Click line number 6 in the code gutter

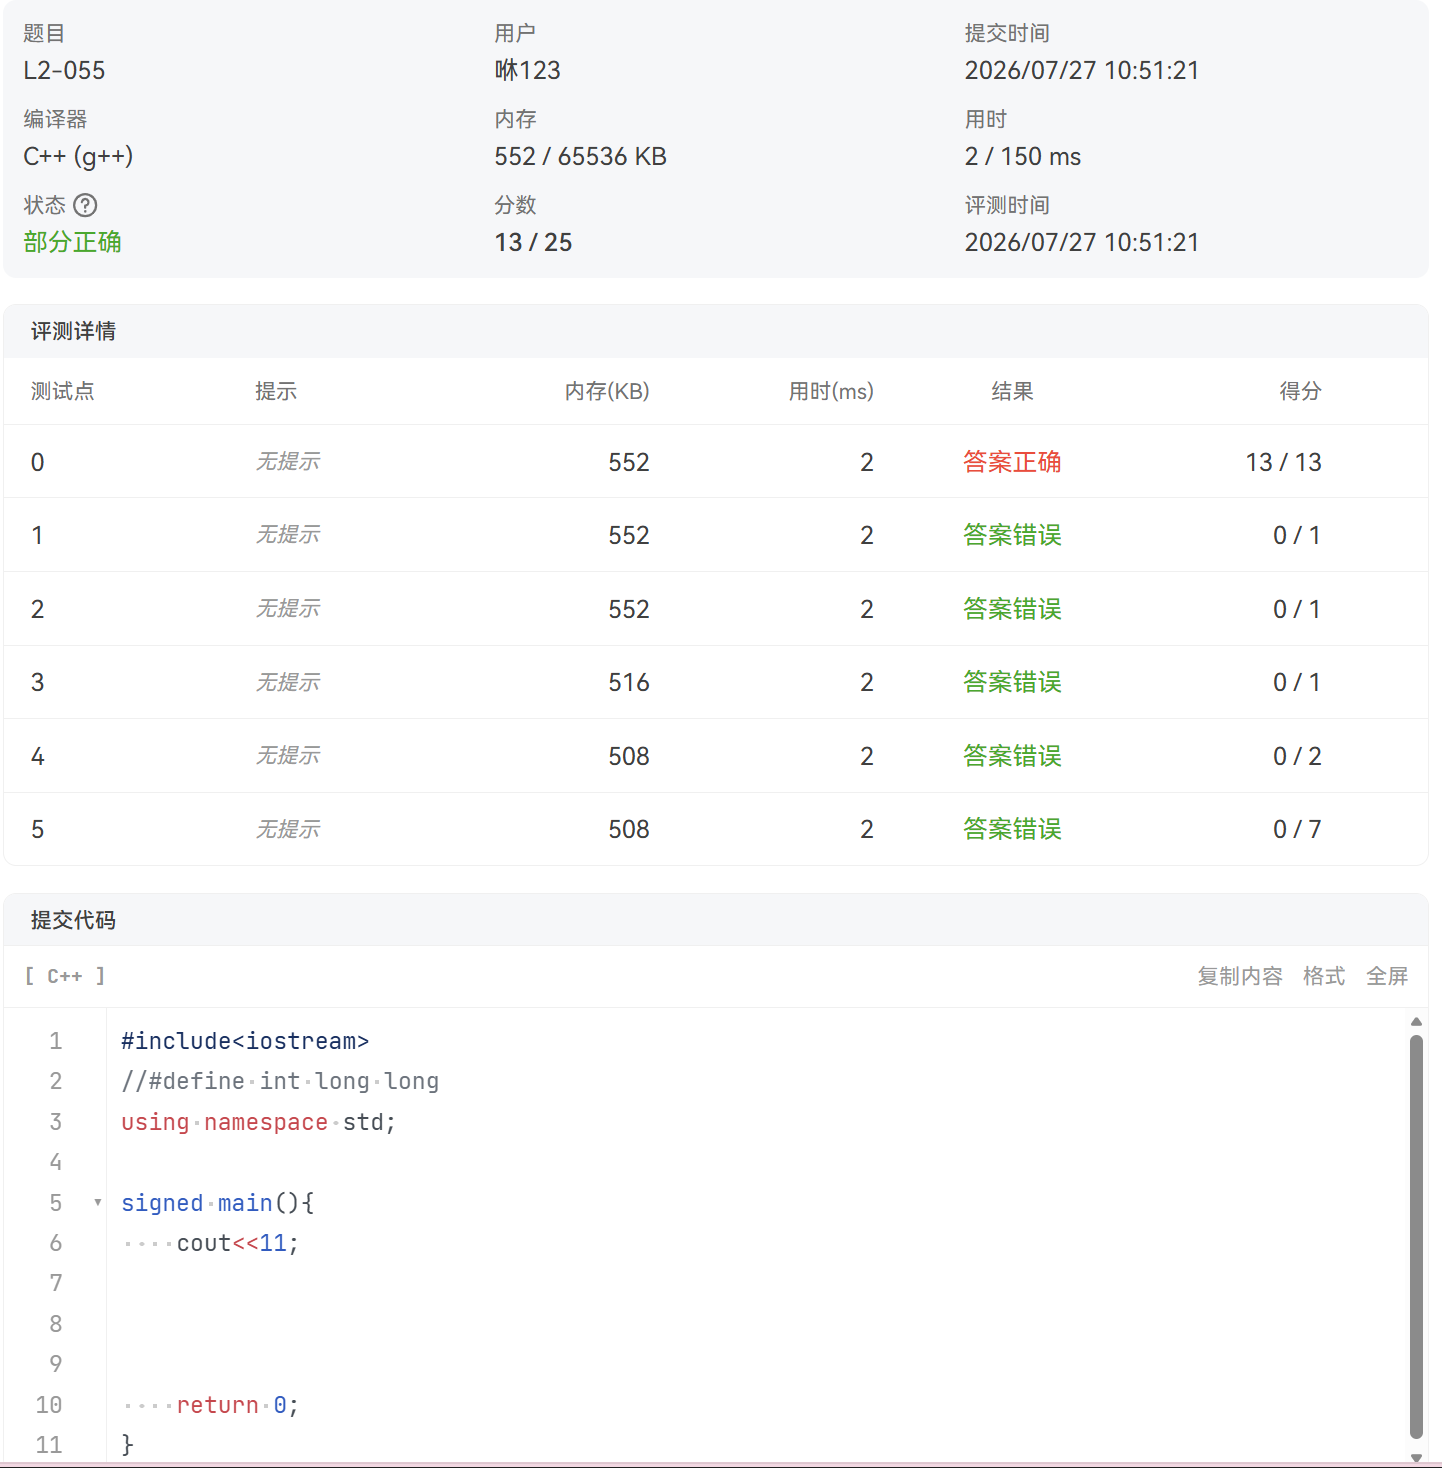[x=56, y=1243]
